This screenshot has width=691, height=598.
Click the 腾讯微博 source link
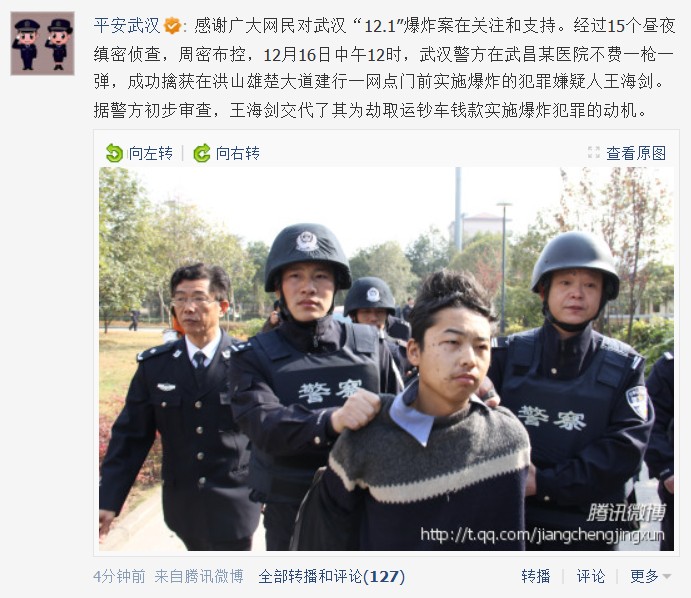point(214,576)
